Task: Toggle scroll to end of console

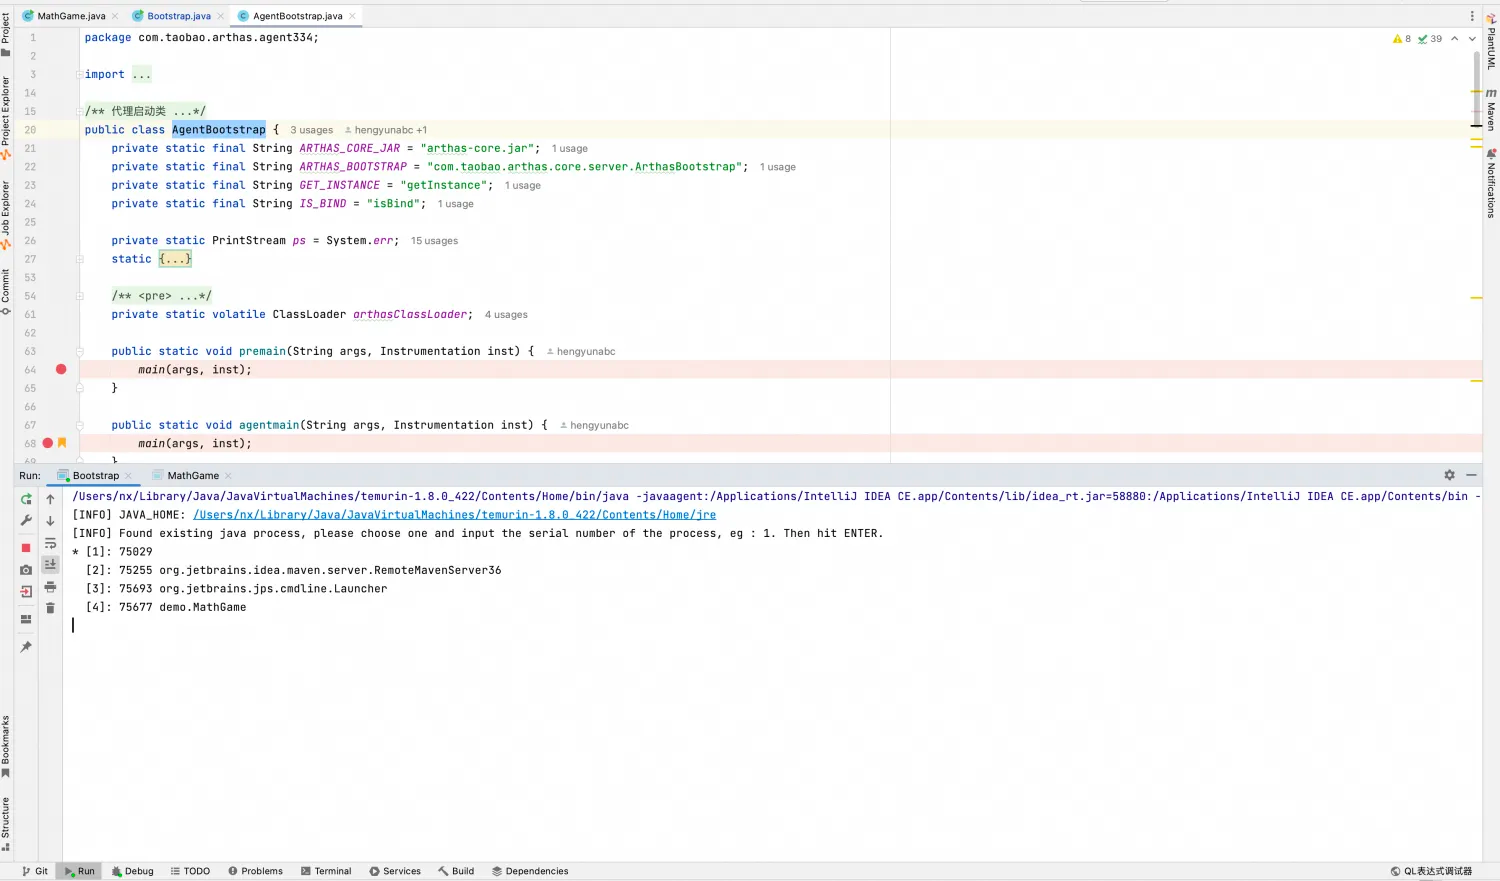Action: (50, 564)
